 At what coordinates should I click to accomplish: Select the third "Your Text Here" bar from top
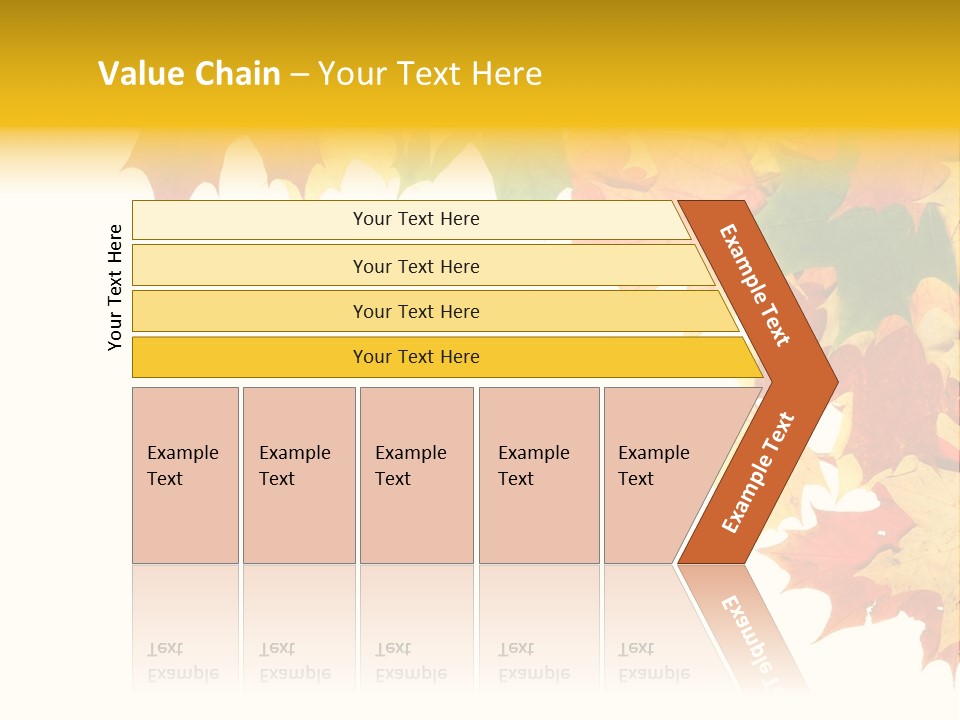416,311
